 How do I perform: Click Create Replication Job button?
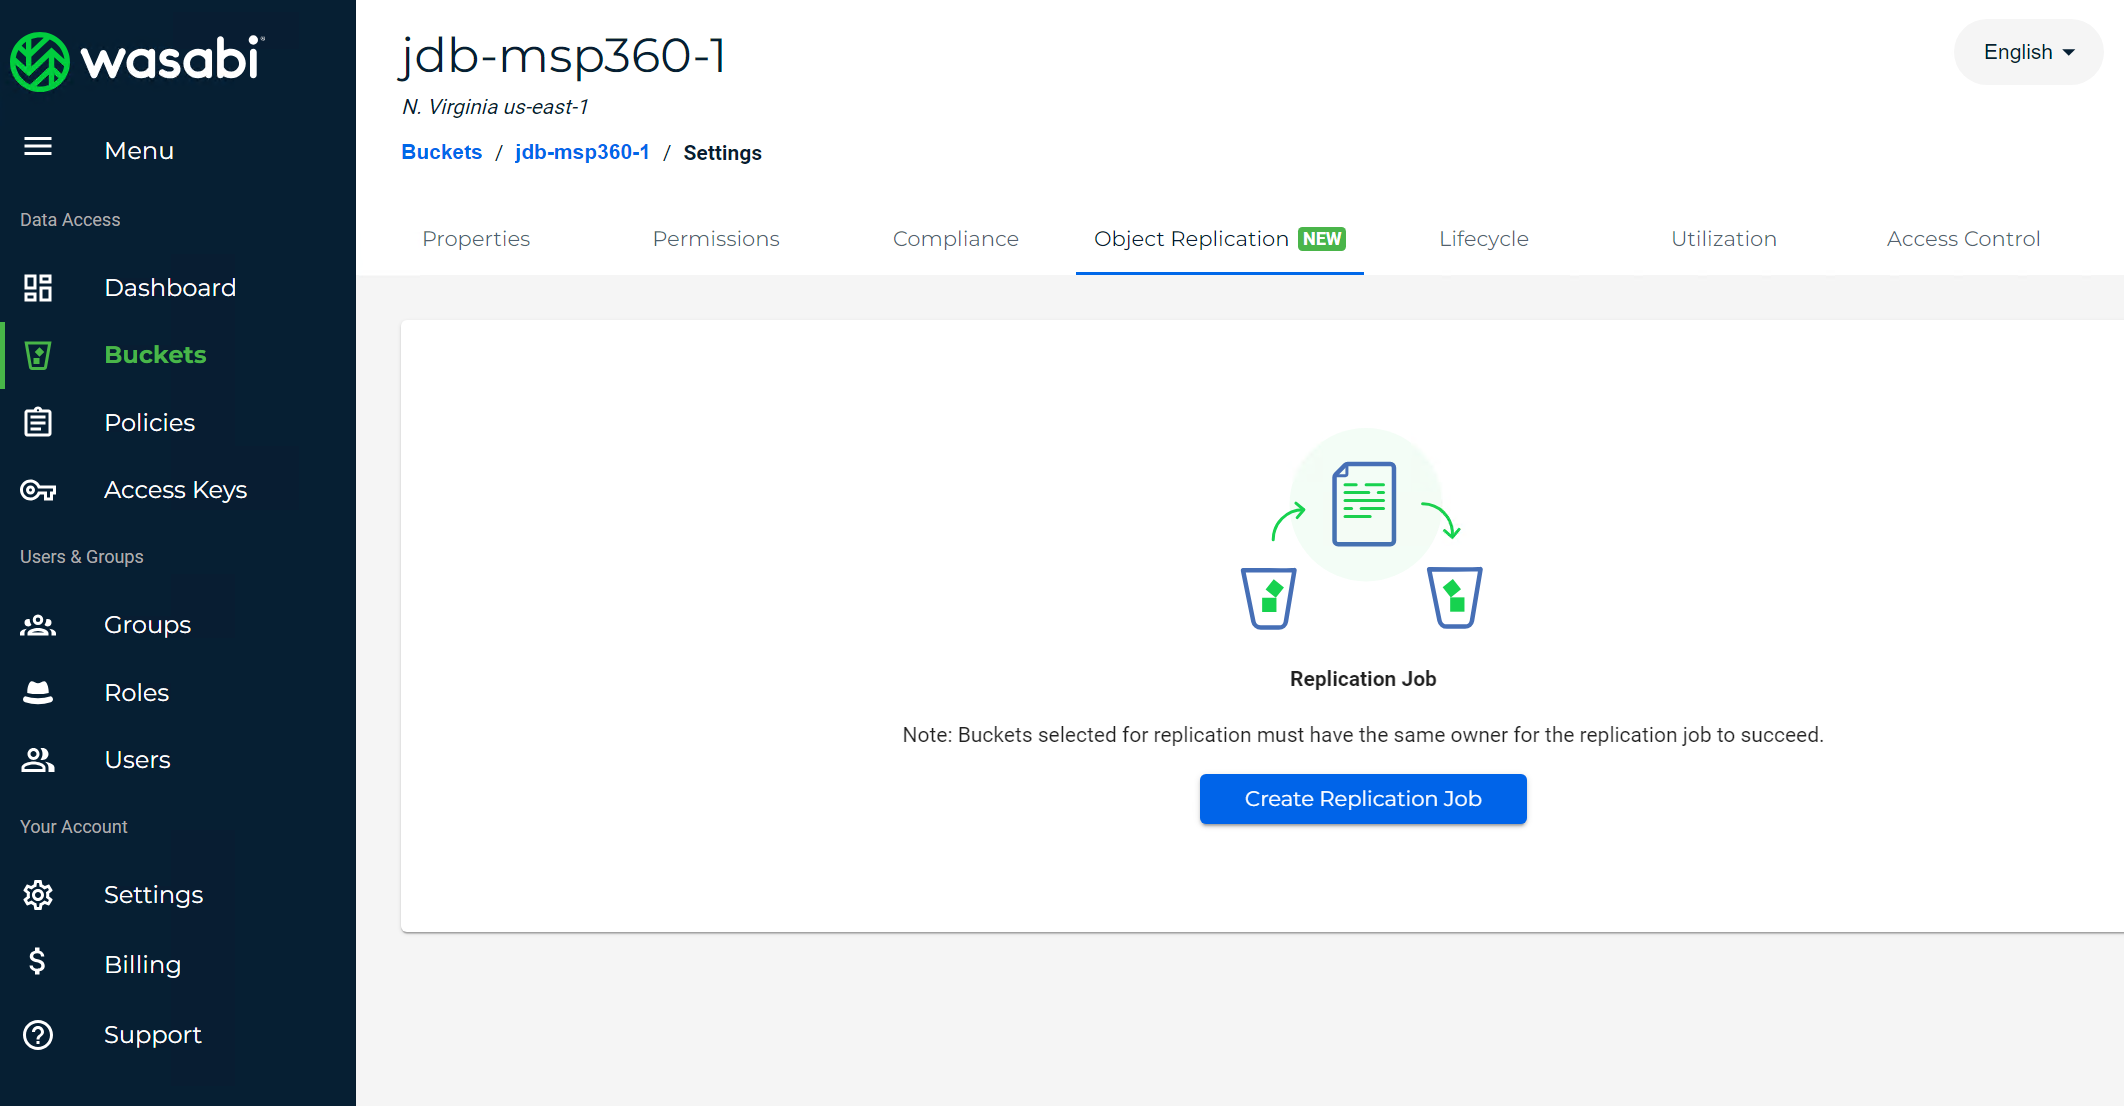coord(1362,799)
